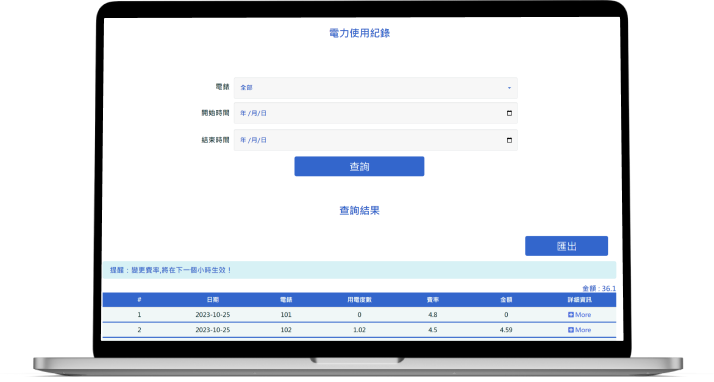Click the 匯出 export button
Image resolution: width=714 pixels, height=382 pixels.
(x=566, y=246)
